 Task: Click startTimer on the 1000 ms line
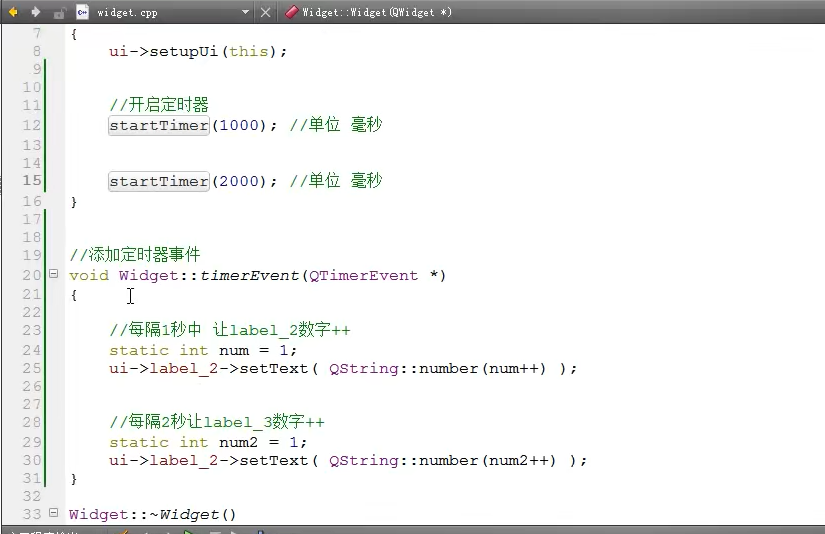click(x=159, y=126)
